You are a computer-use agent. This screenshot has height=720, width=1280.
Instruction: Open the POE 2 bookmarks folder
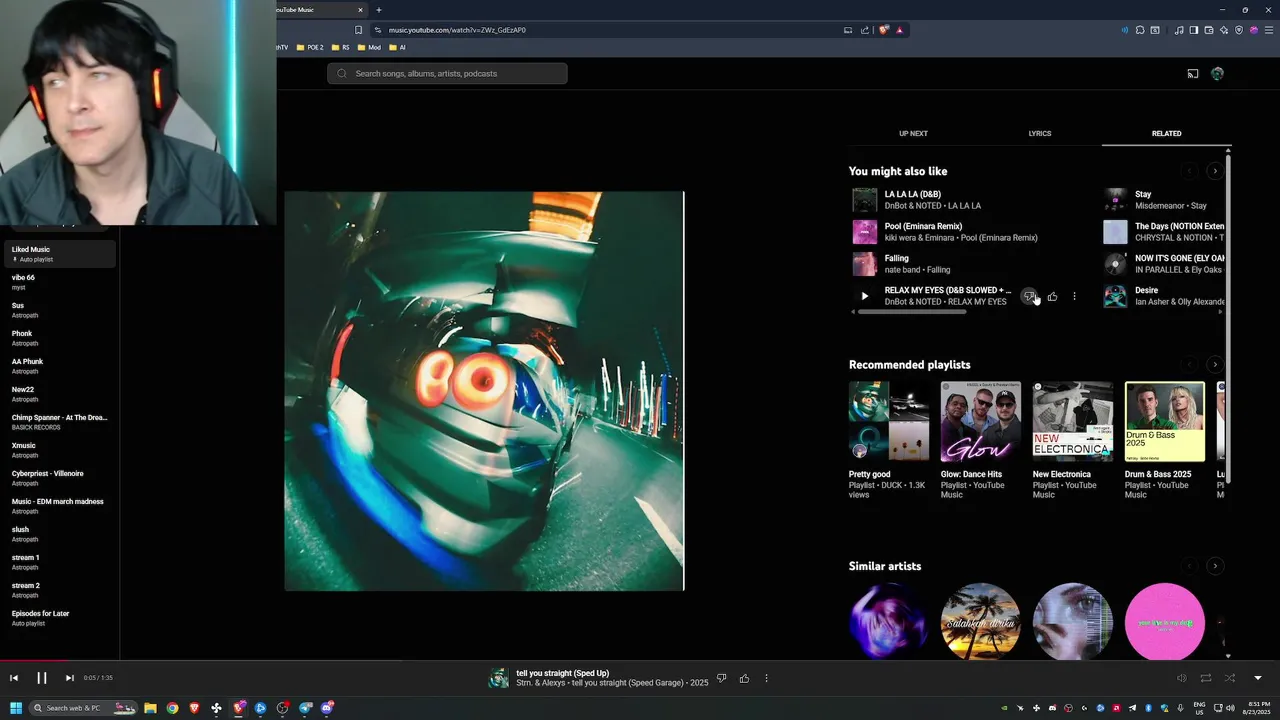click(x=310, y=47)
